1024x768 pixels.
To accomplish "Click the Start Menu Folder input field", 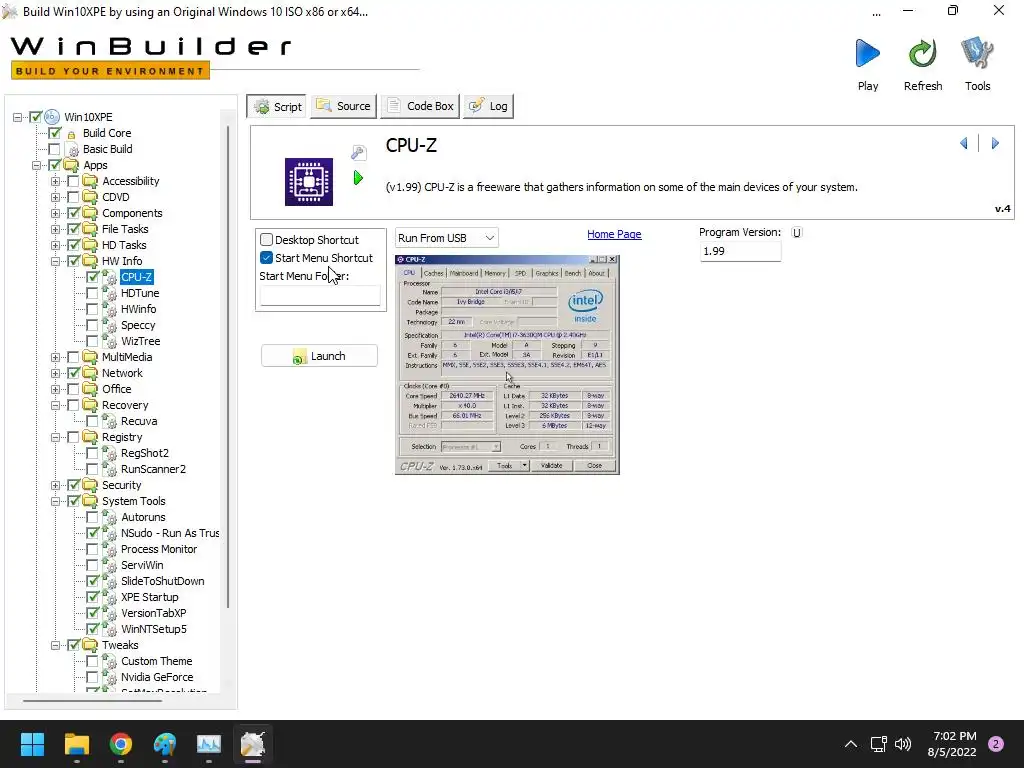I will (320, 295).
